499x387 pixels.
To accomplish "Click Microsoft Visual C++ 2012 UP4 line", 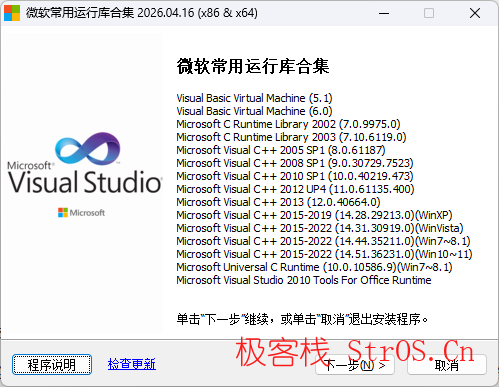I will [x=295, y=189].
